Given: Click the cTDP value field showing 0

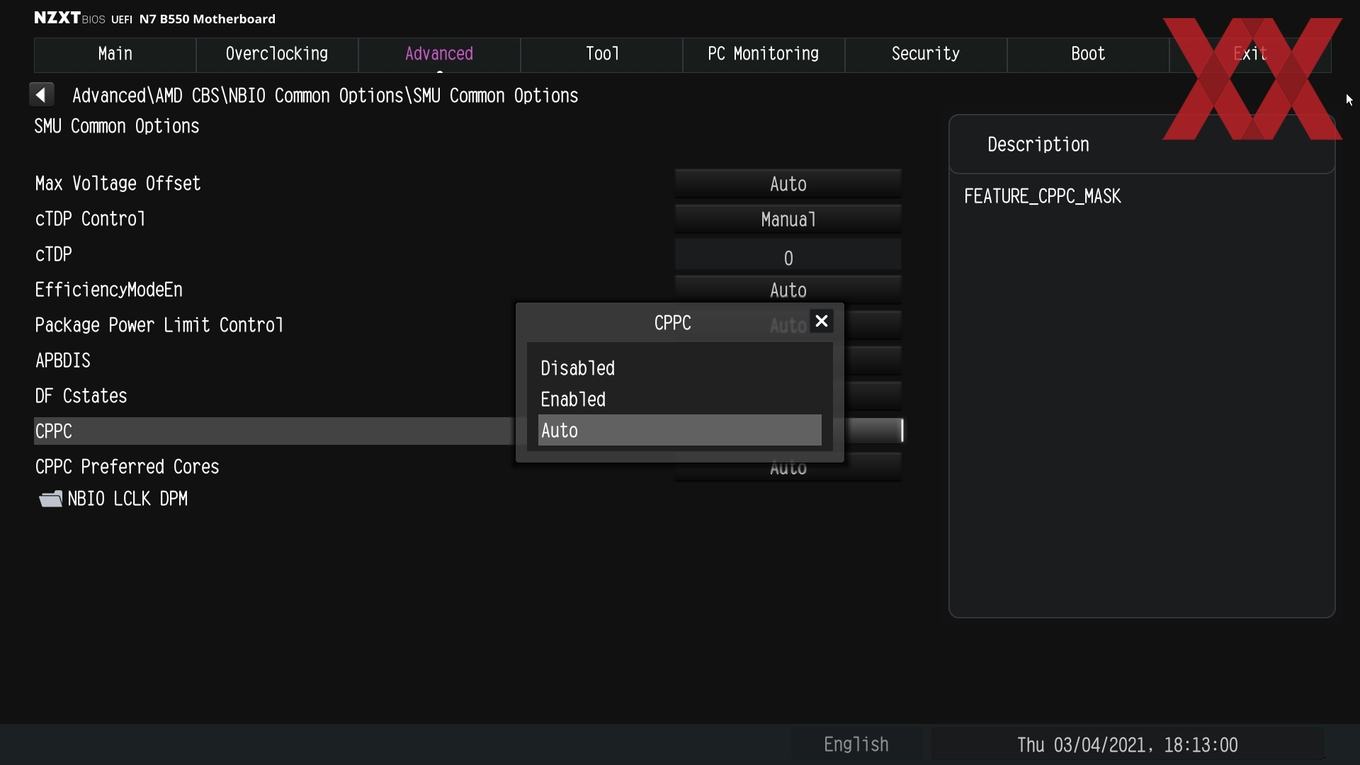Looking at the screenshot, I should click(x=788, y=255).
